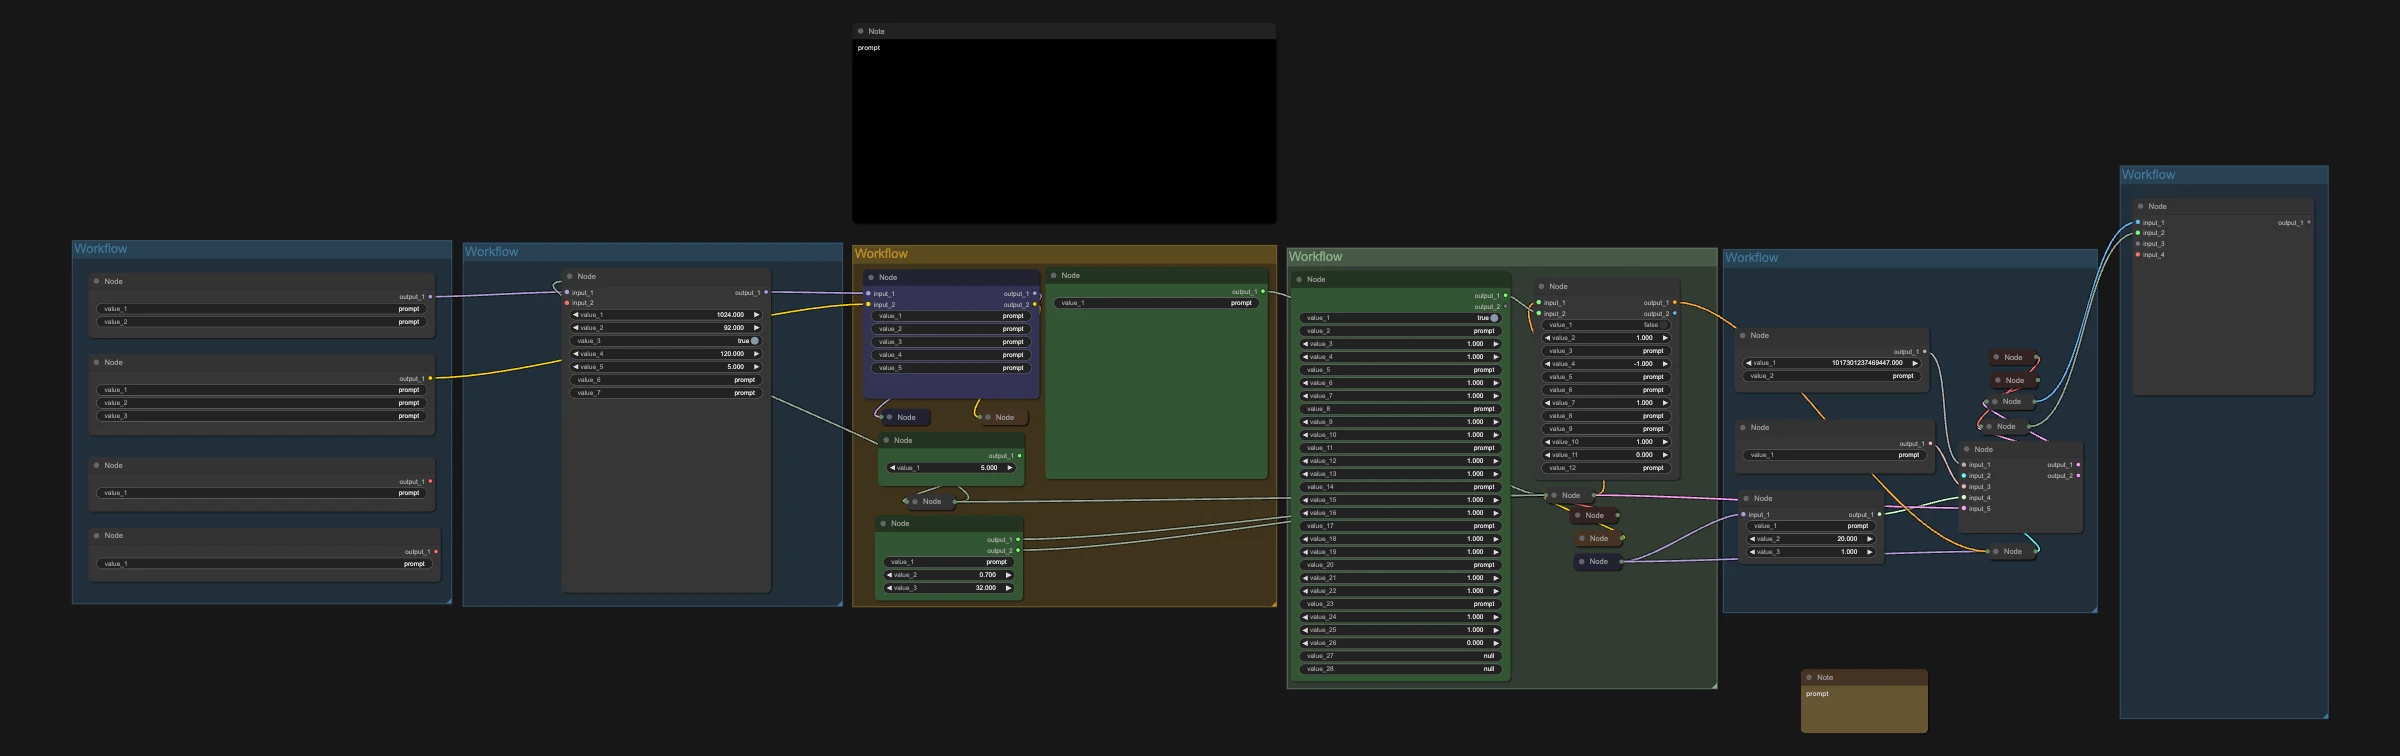Select the yellow Workflow group title
This screenshot has width=2400, height=756.
[881, 254]
